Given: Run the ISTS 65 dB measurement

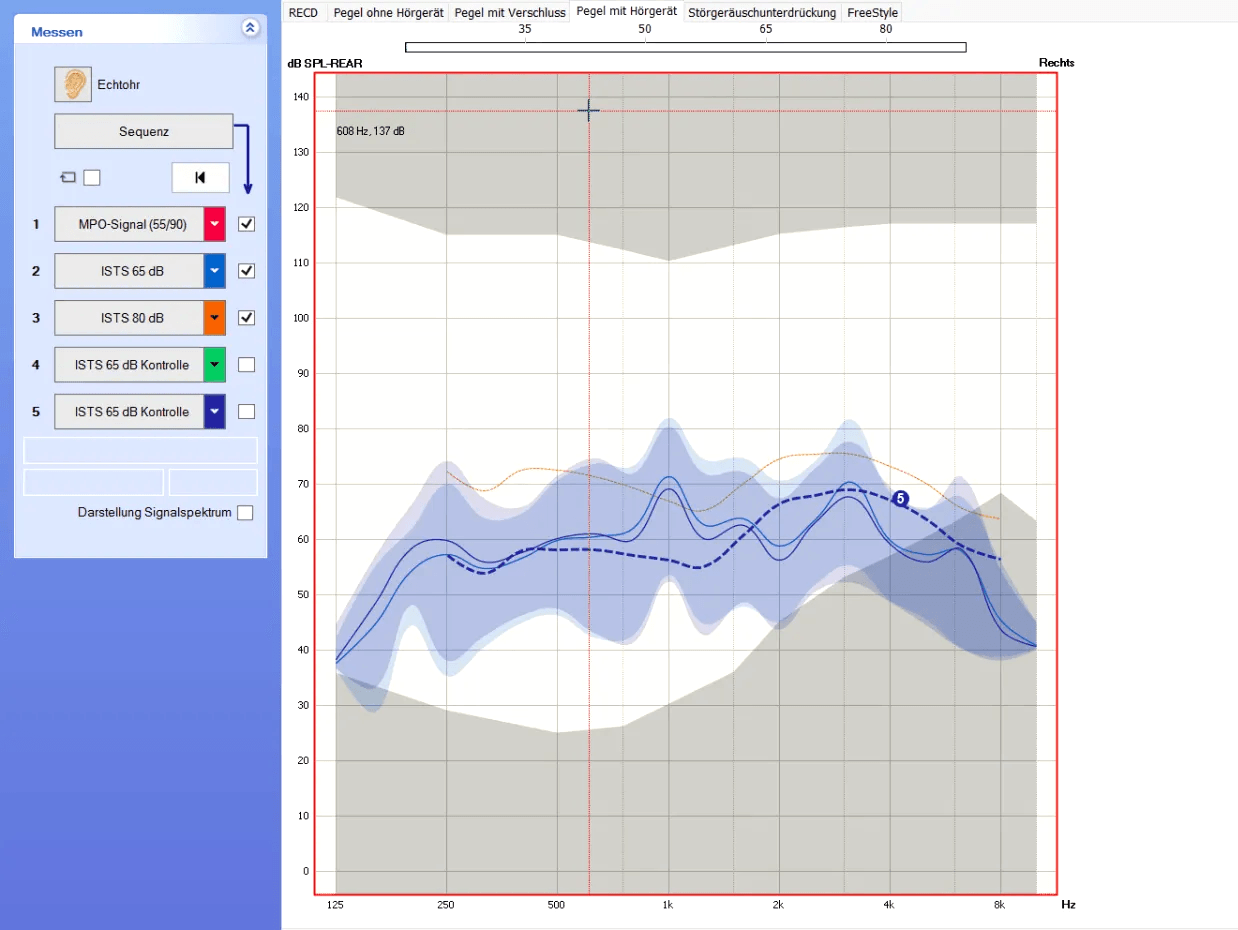Looking at the screenshot, I should pyautogui.click(x=129, y=271).
